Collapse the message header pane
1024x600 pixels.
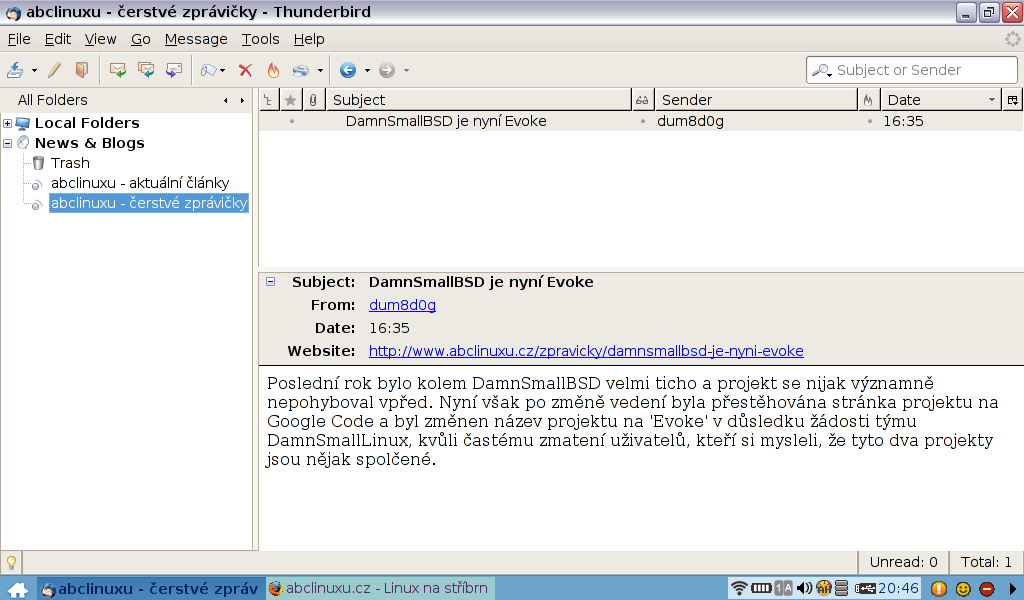click(270, 282)
